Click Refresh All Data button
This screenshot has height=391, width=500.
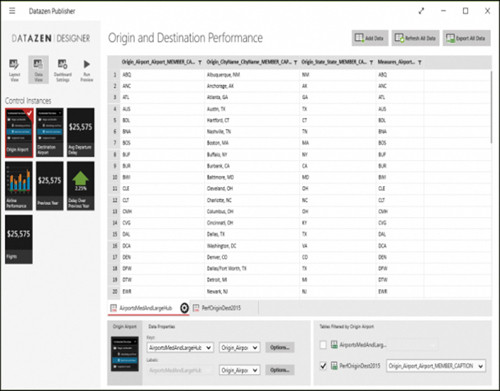415,38
